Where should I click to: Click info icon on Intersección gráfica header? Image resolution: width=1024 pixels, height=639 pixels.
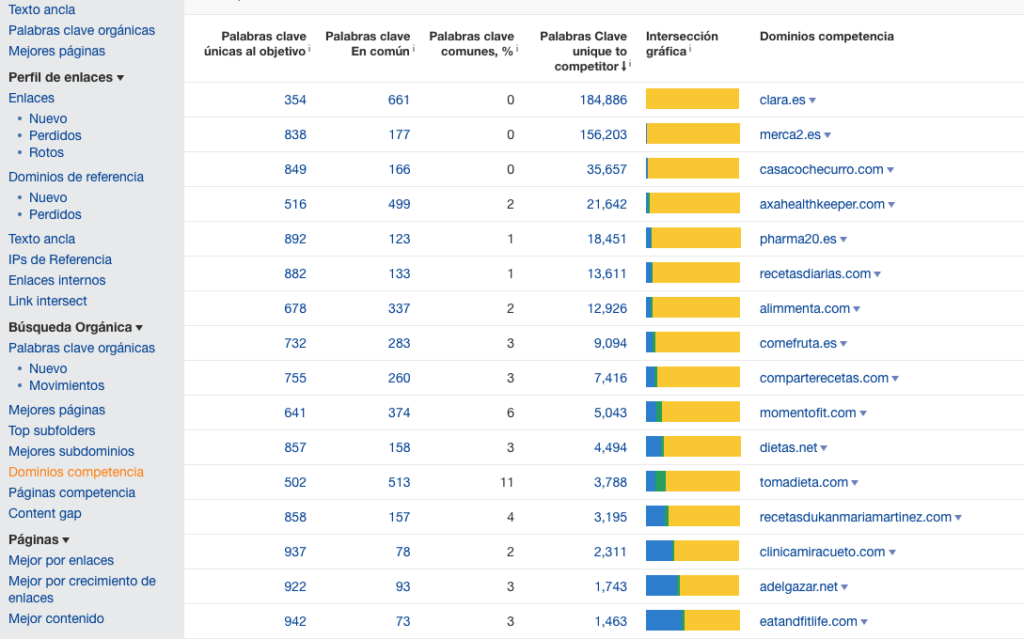(x=690, y=48)
